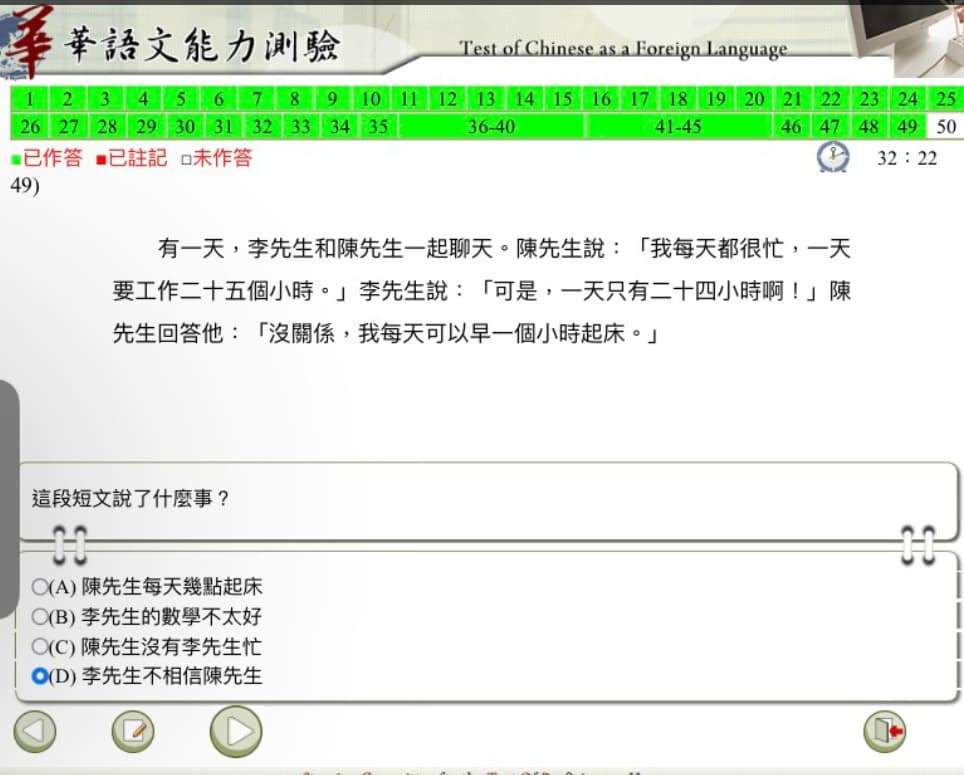Go to question 50 in navigator
Viewport: 964px width, 775px height.
(946, 127)
